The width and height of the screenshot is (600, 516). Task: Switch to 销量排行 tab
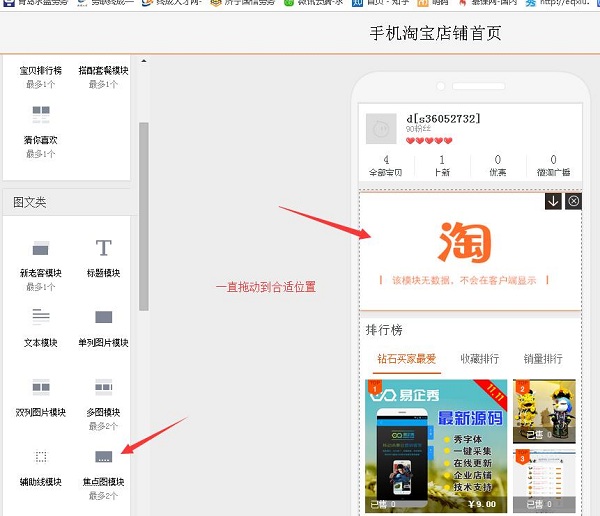coord(543,359)
